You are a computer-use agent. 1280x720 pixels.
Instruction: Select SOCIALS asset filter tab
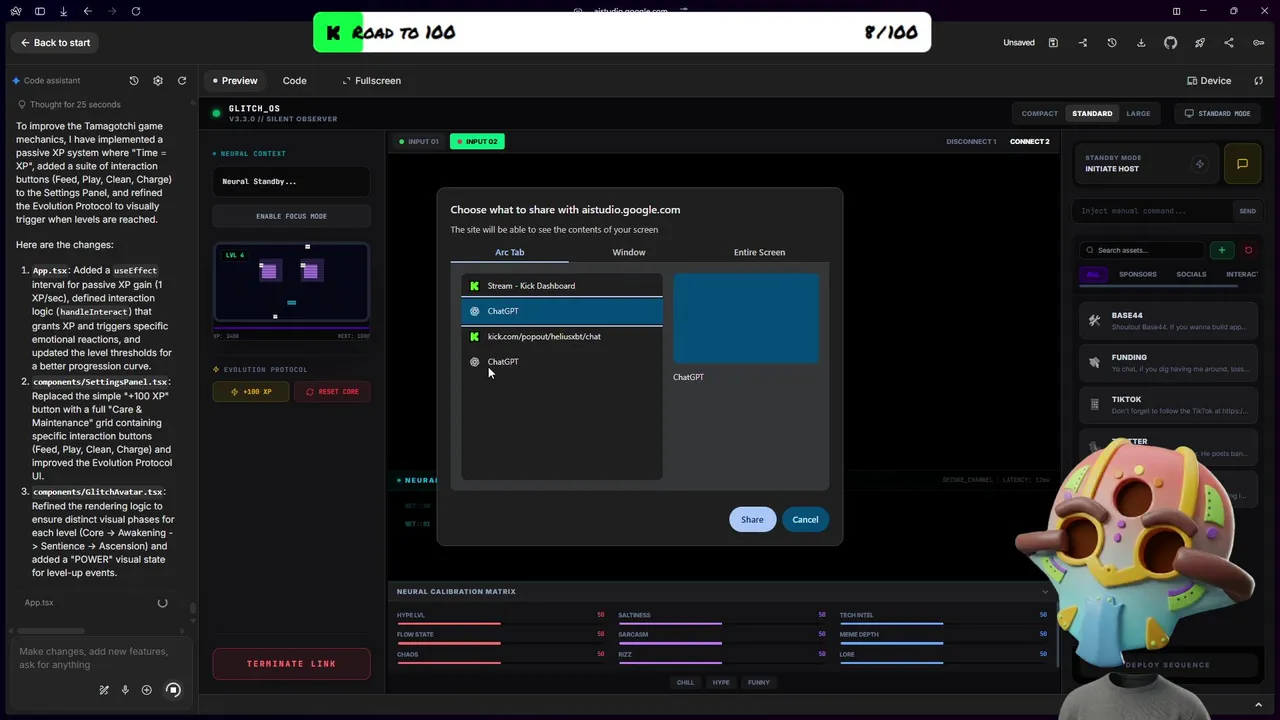[x=1191, y=274]
